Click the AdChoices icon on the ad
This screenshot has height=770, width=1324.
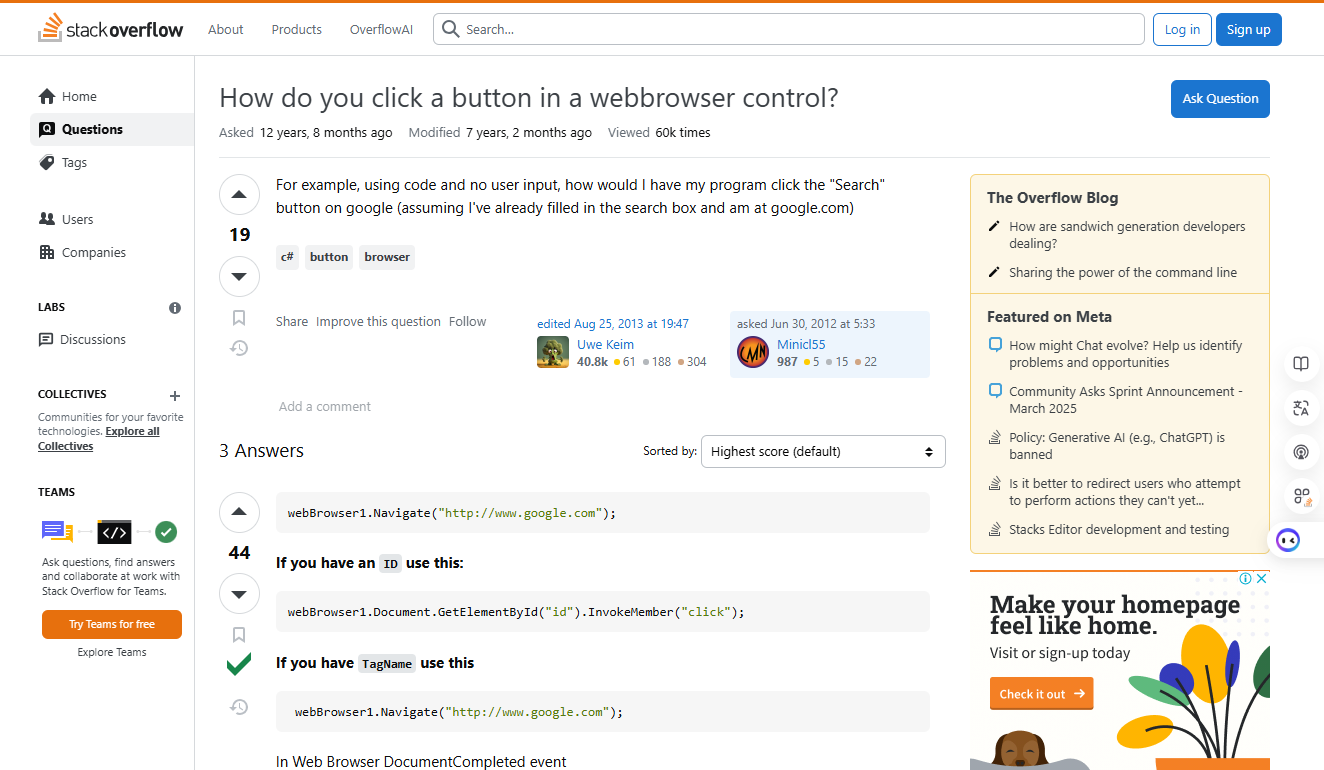(x=1246, y=578)
